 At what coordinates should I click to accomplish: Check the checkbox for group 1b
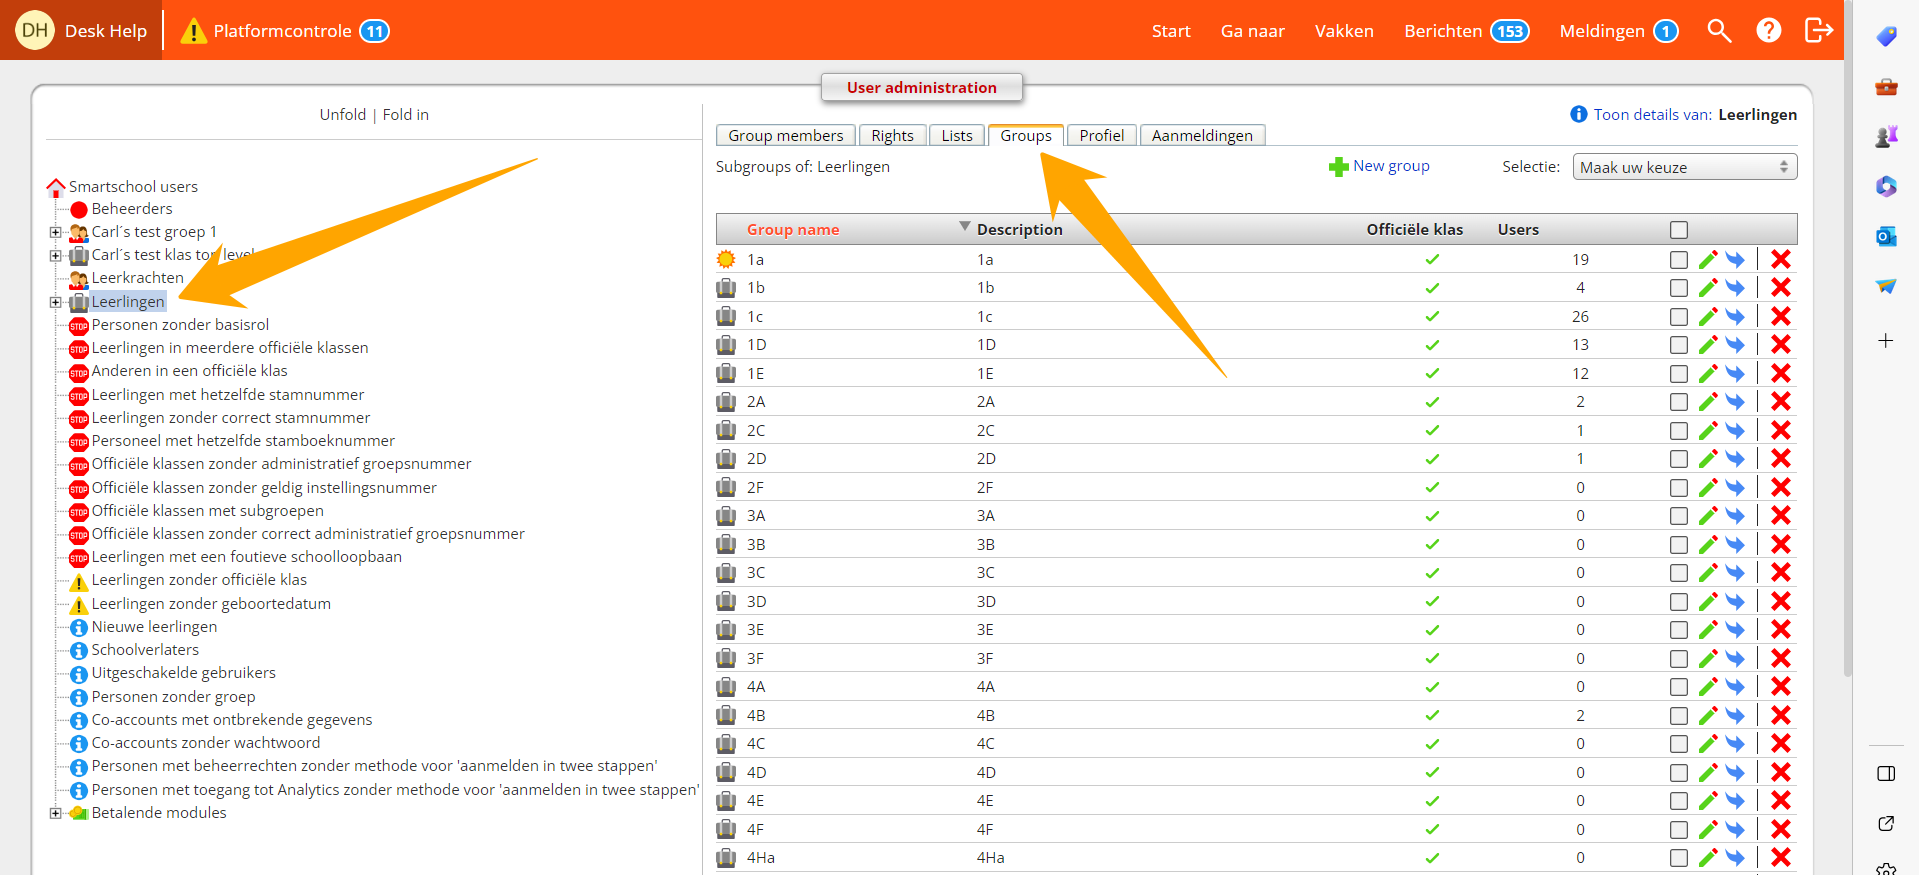(x=1678, y=288)
